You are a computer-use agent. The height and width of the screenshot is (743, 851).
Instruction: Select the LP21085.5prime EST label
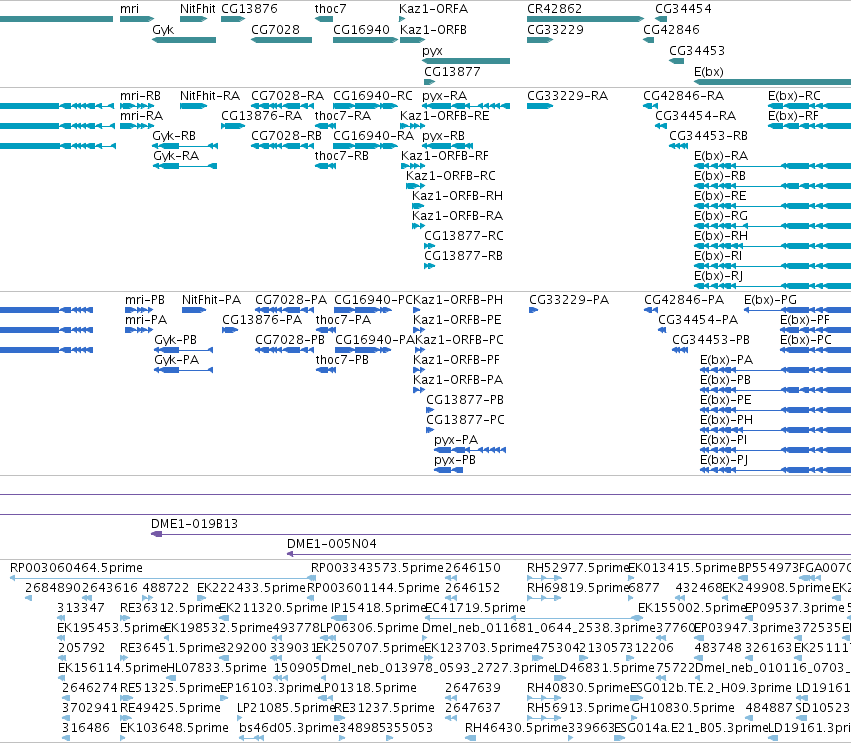point(287,708)
